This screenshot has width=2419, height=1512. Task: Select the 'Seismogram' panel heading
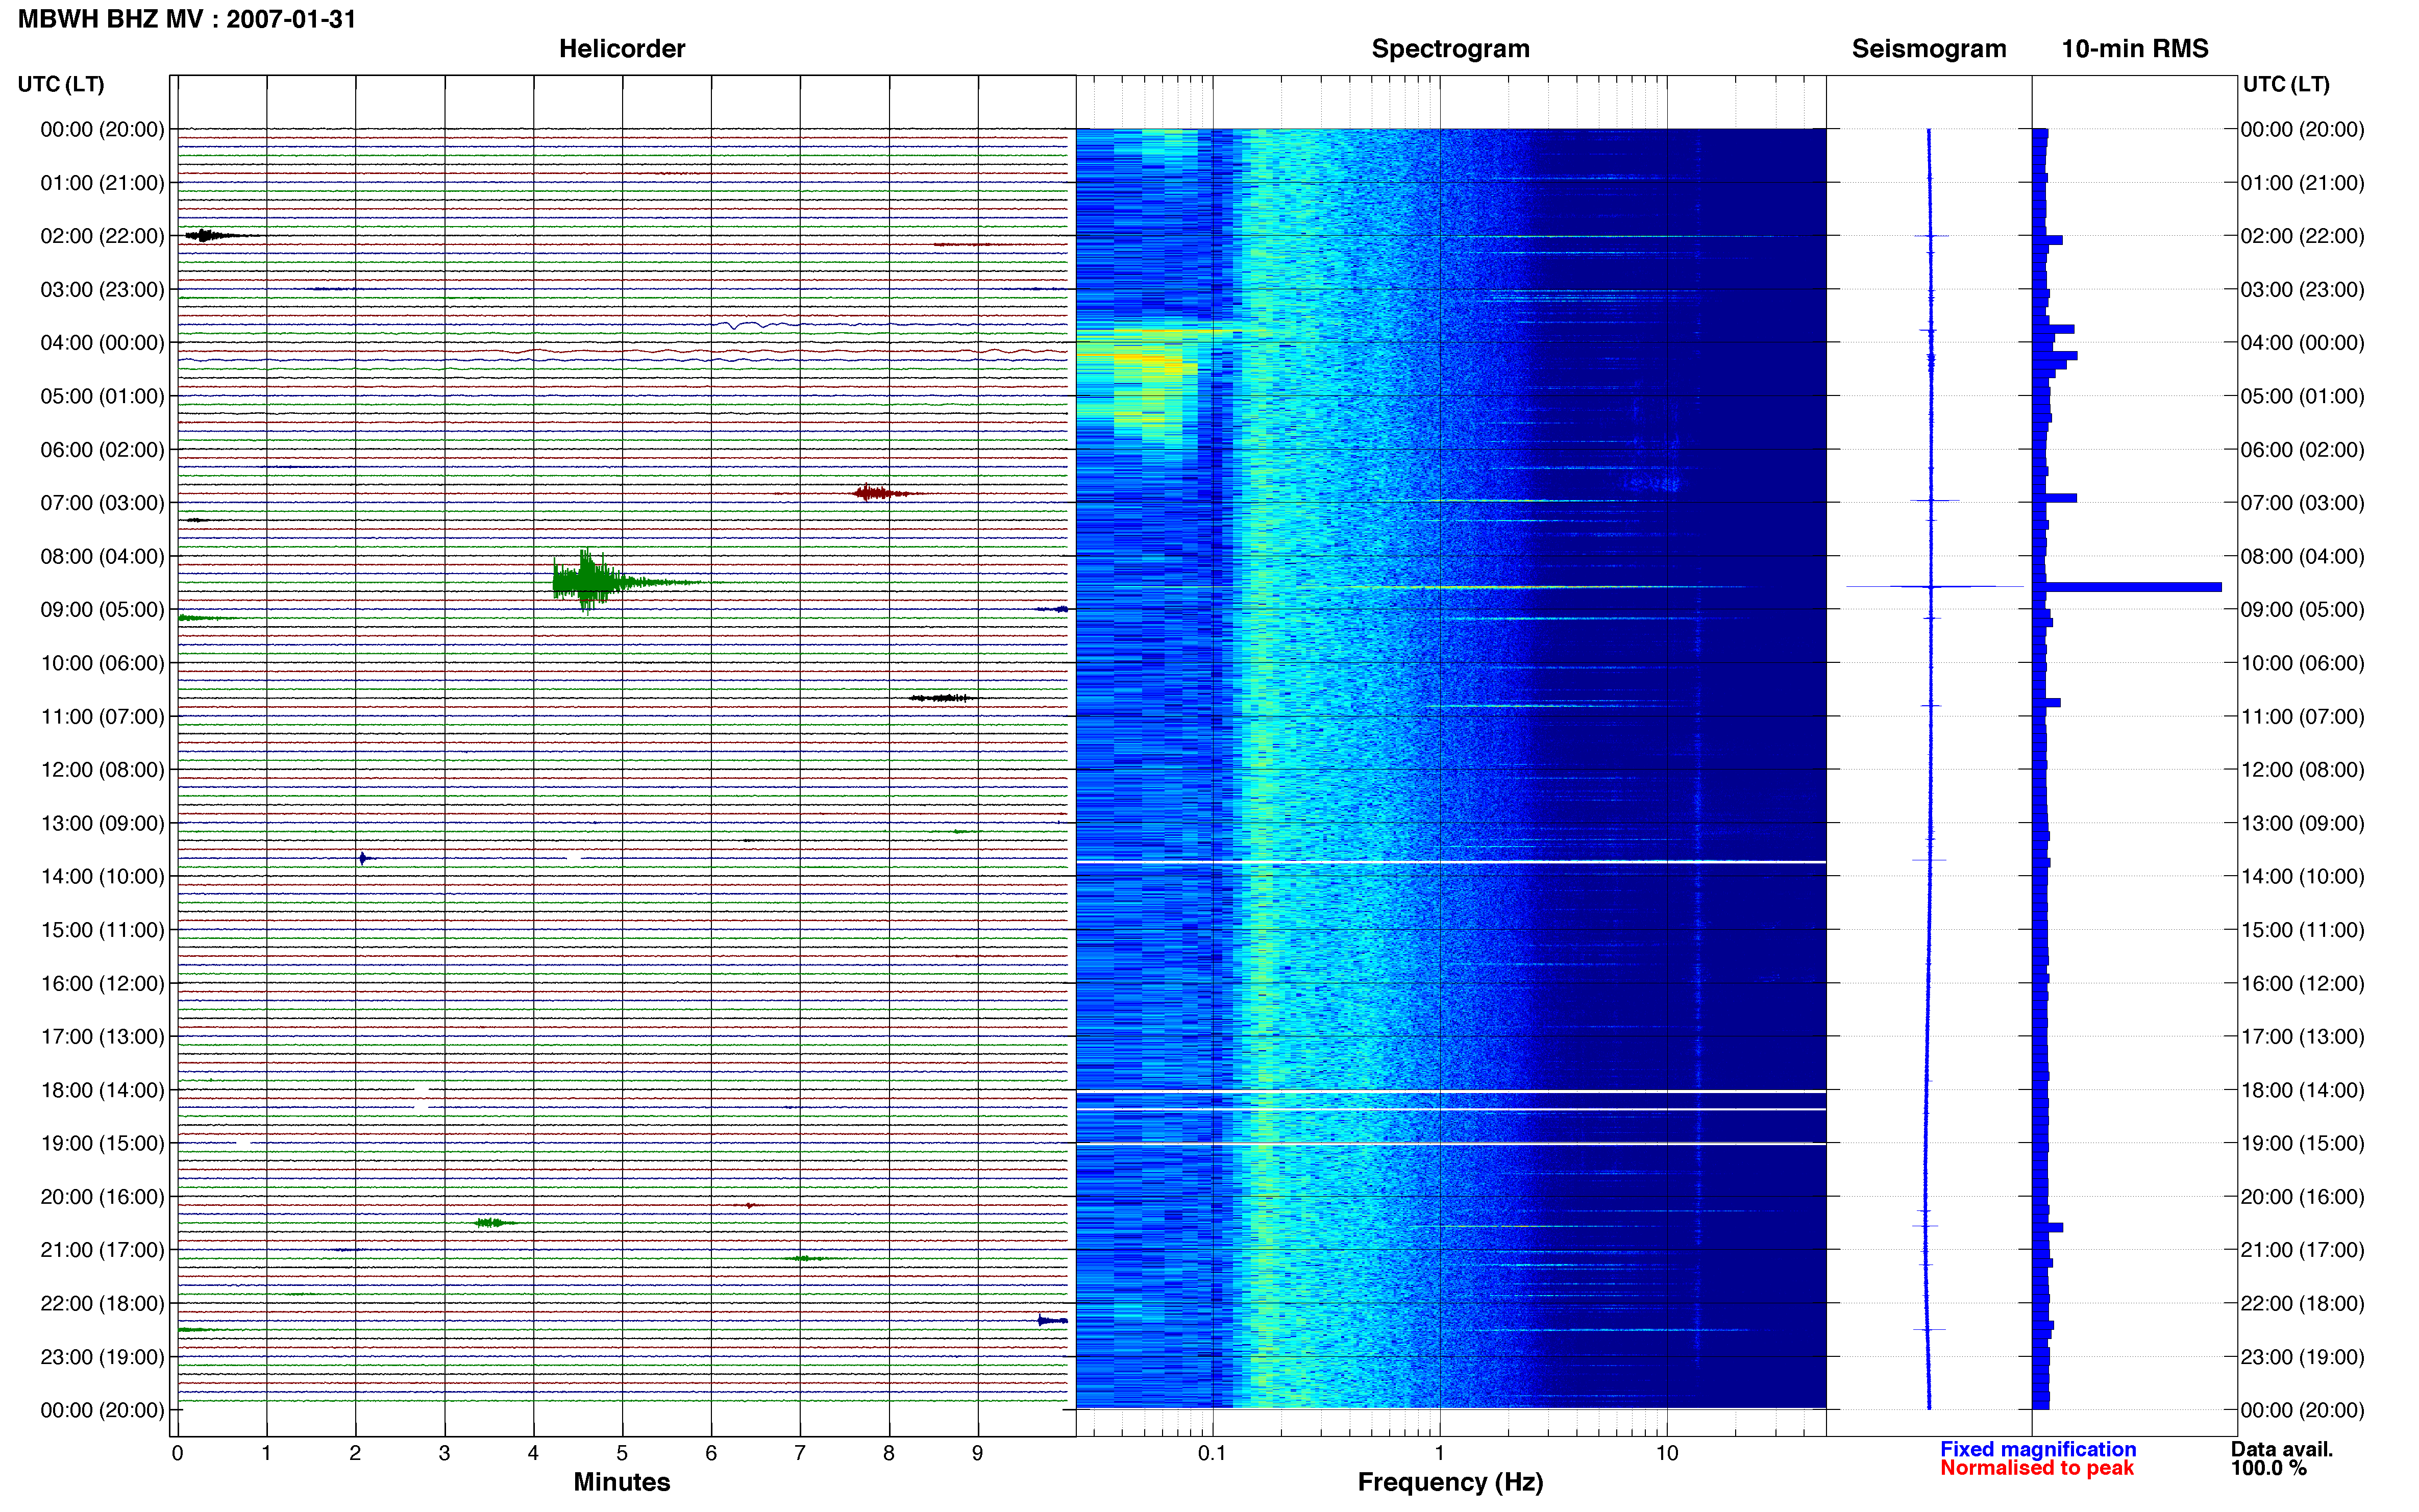(1928, 49)
